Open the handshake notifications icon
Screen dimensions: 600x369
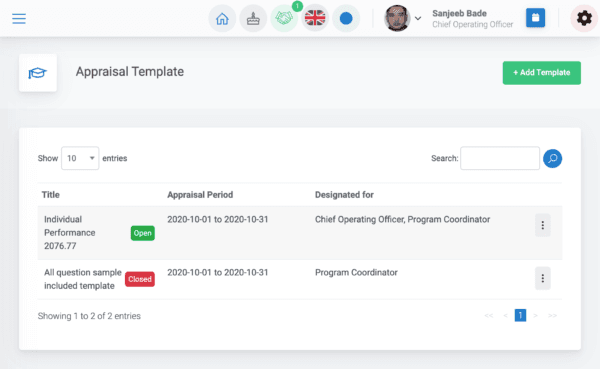click(284, 18)
